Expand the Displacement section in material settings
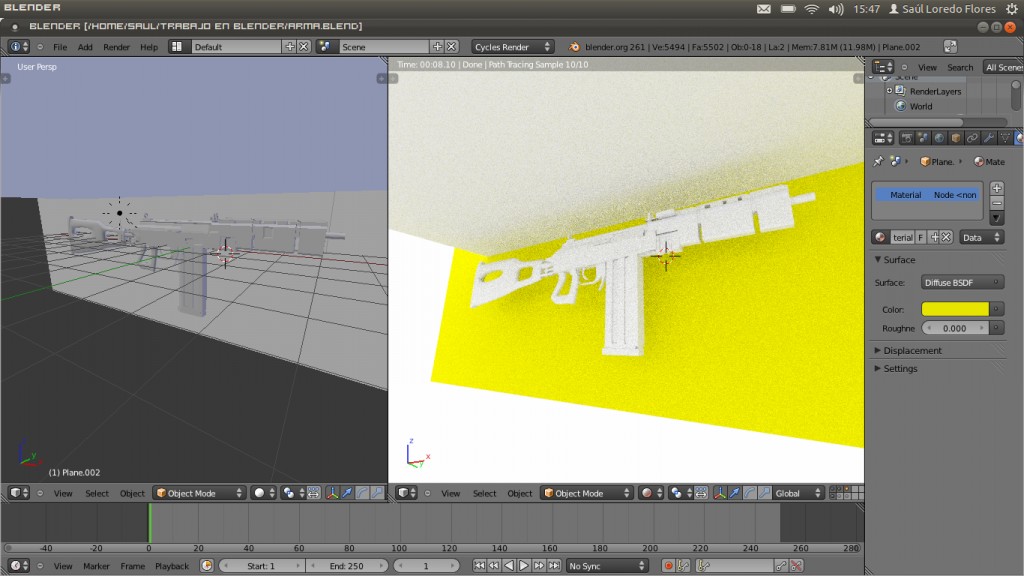The image size is (1024, 576). pyautogui.click(x=913, y=350)
